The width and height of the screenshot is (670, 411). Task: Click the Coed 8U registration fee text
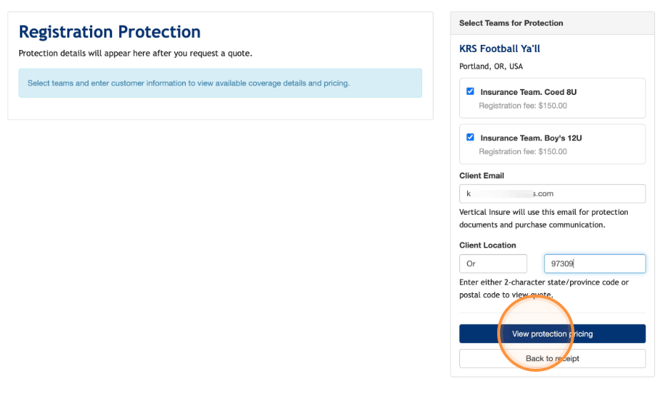(523, 106)
